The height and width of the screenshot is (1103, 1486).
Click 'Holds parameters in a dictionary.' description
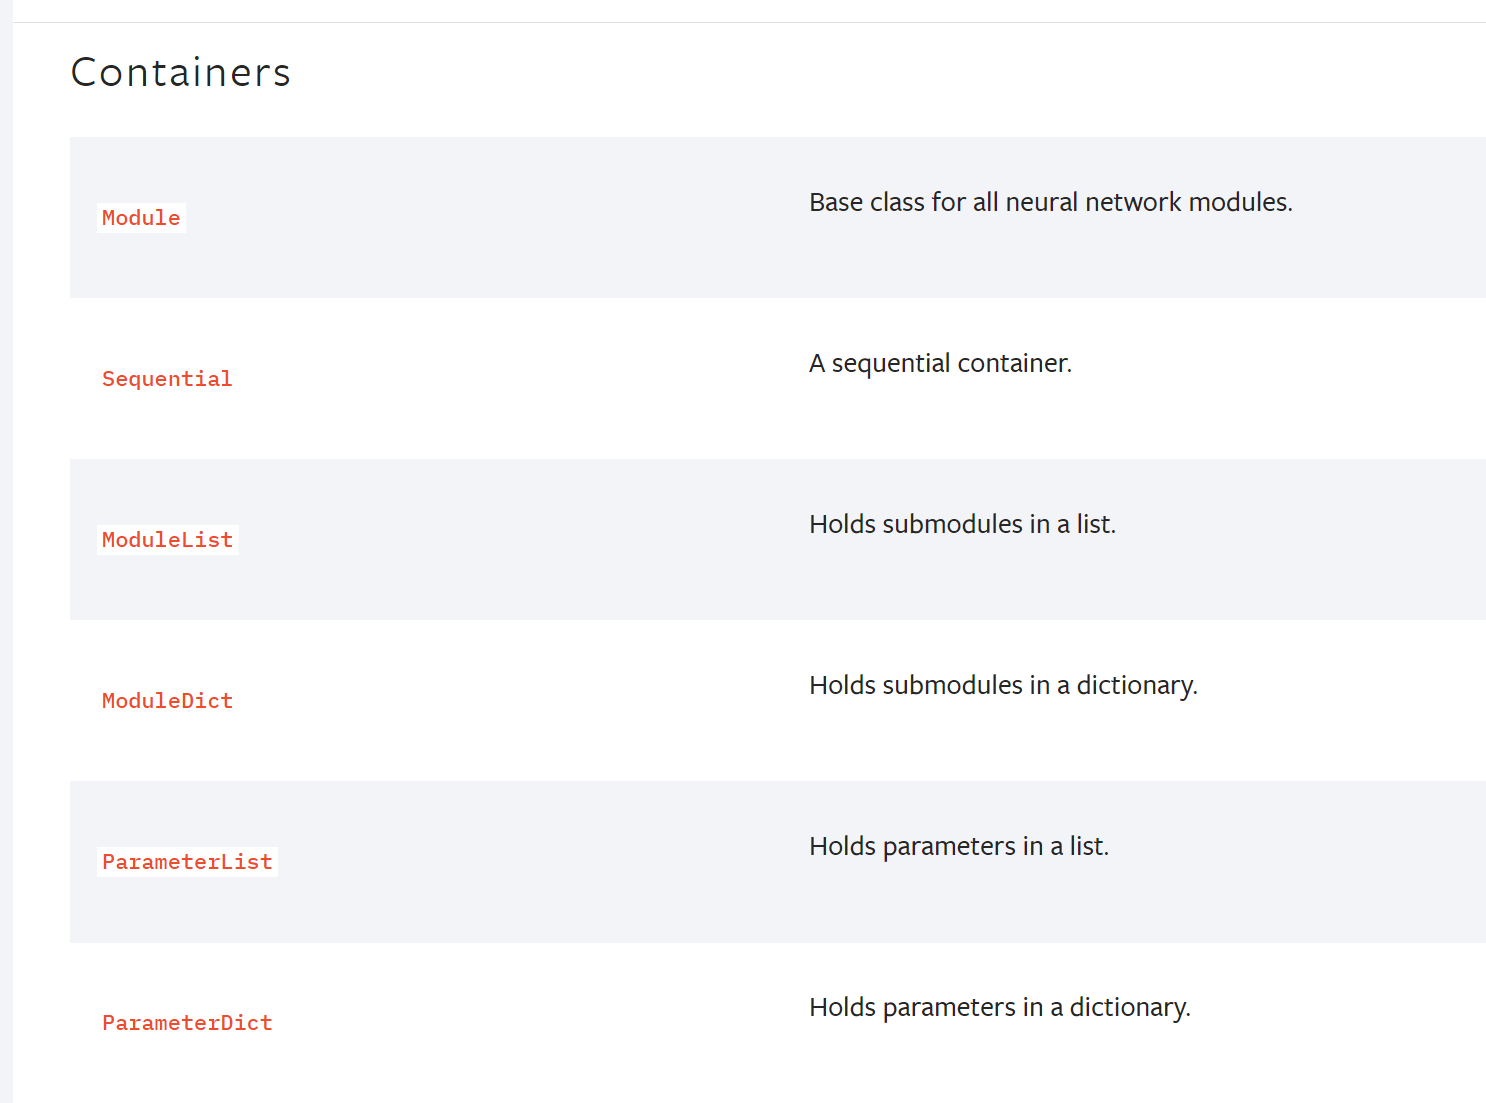coord(1000,1007)
